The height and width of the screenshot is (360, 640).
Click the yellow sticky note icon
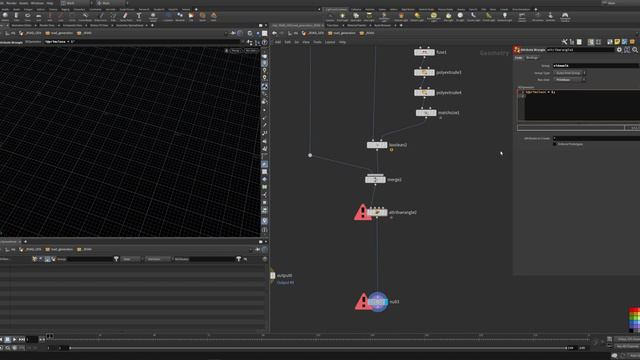(617, 42)
